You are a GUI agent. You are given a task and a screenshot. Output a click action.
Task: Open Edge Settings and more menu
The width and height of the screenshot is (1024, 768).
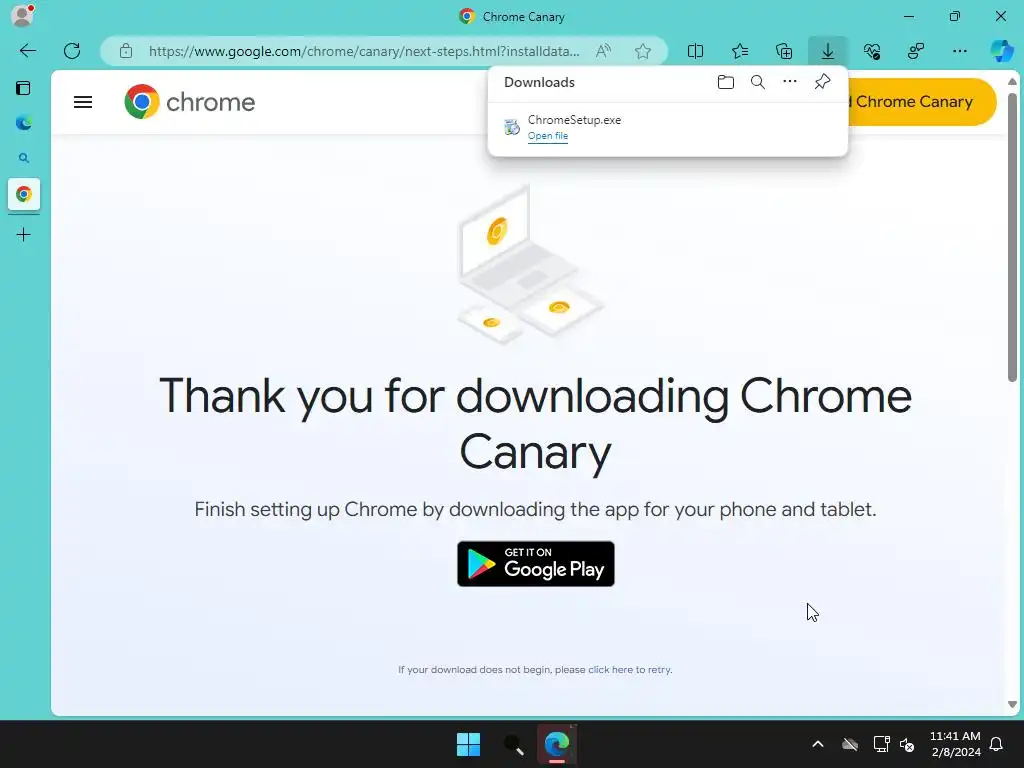(x=959, y=51)
